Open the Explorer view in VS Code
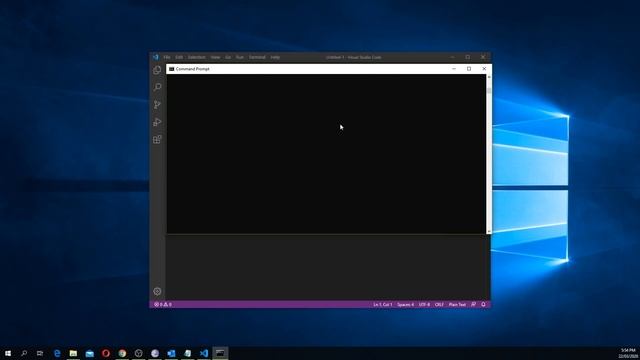Viewport: 640px width, 360px height. pos(157,70)
